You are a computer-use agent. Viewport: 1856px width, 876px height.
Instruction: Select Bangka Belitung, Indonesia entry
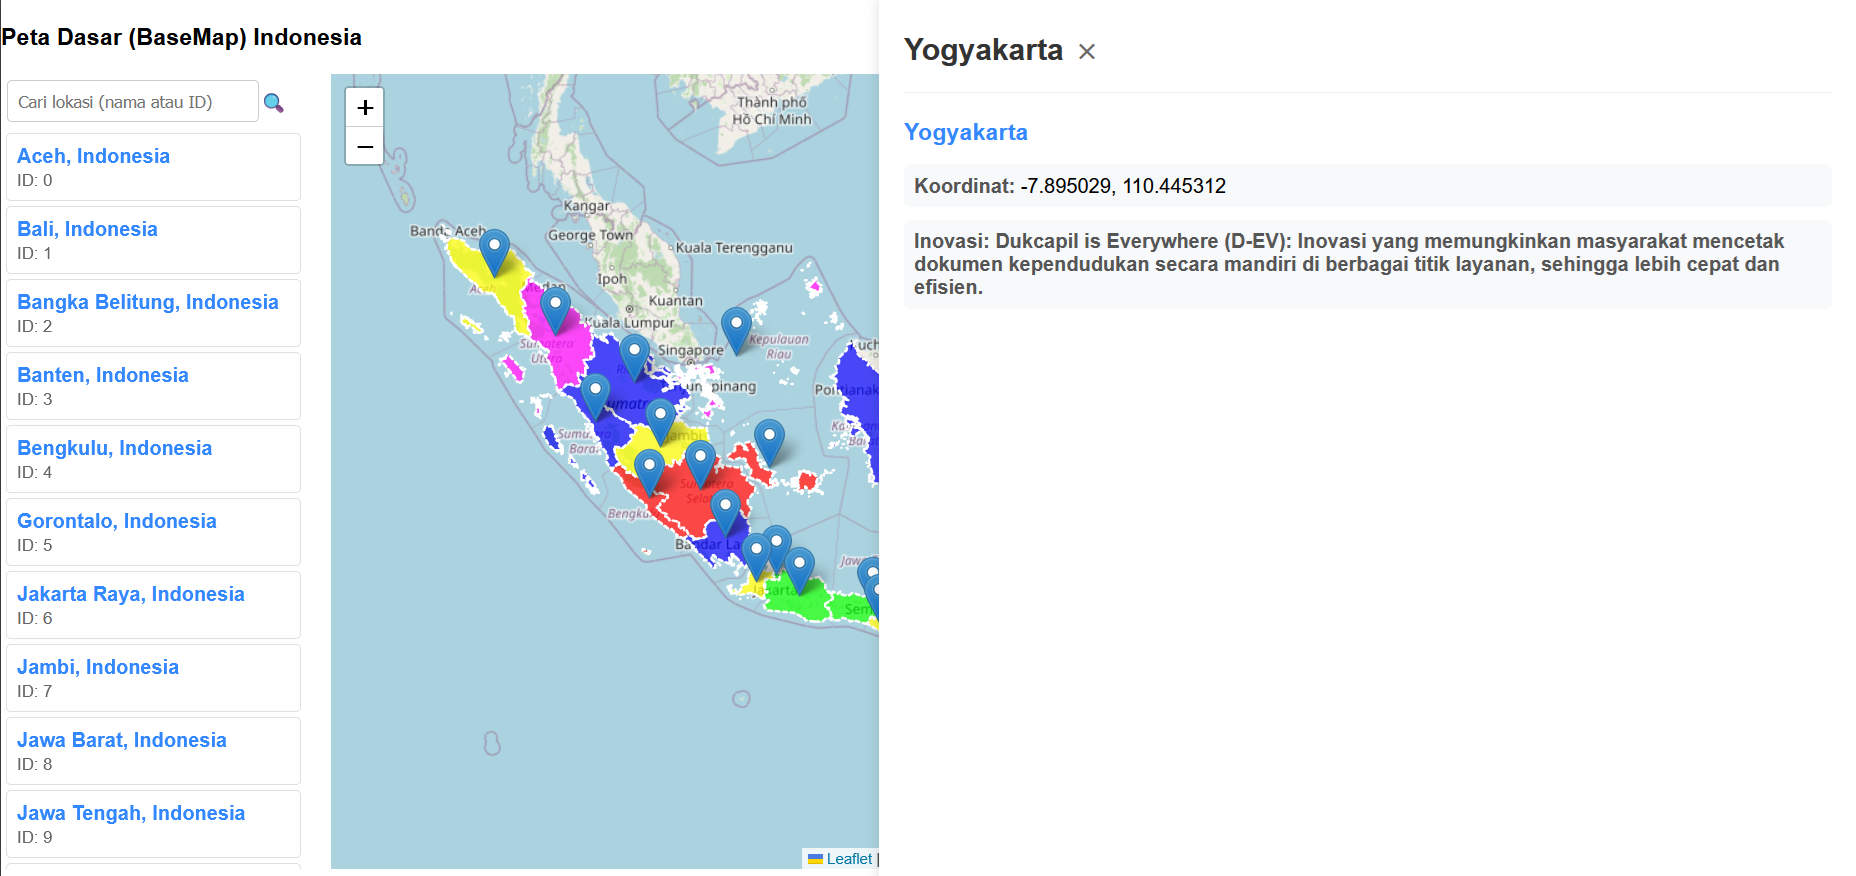pos(153,313)
